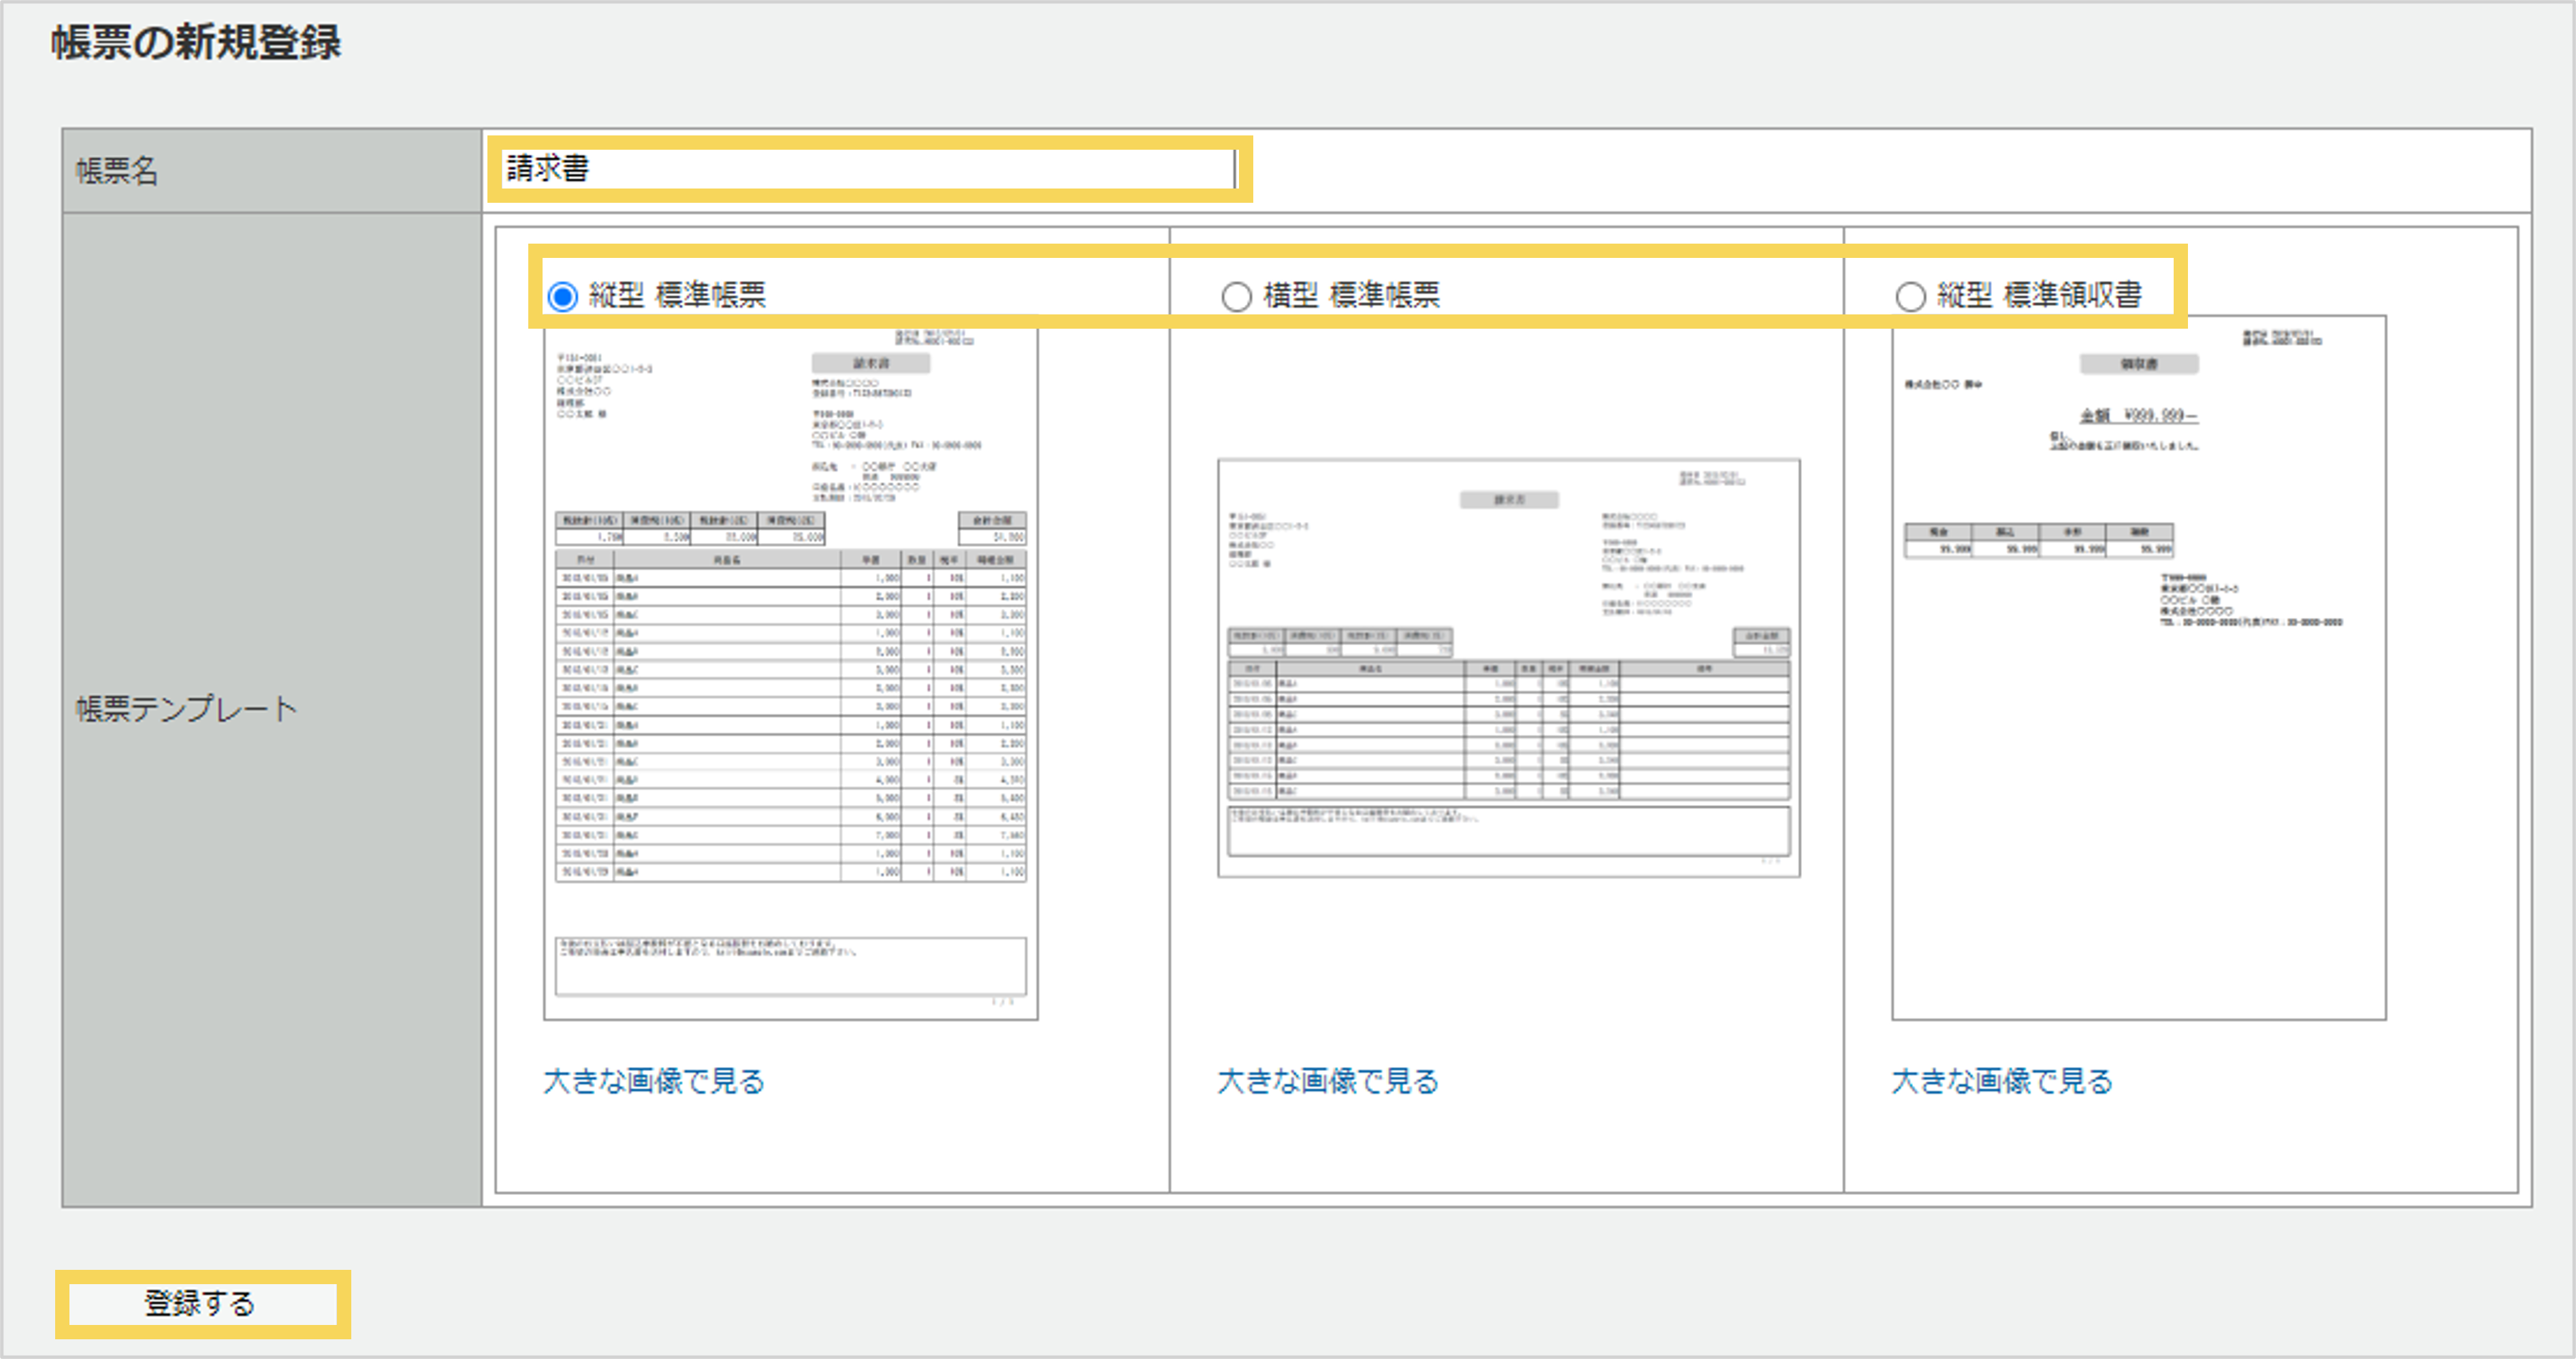Click the remarks box in portrait invoice preview
This screenshot has height=1359, width=2576.
(x=790, y=965)
